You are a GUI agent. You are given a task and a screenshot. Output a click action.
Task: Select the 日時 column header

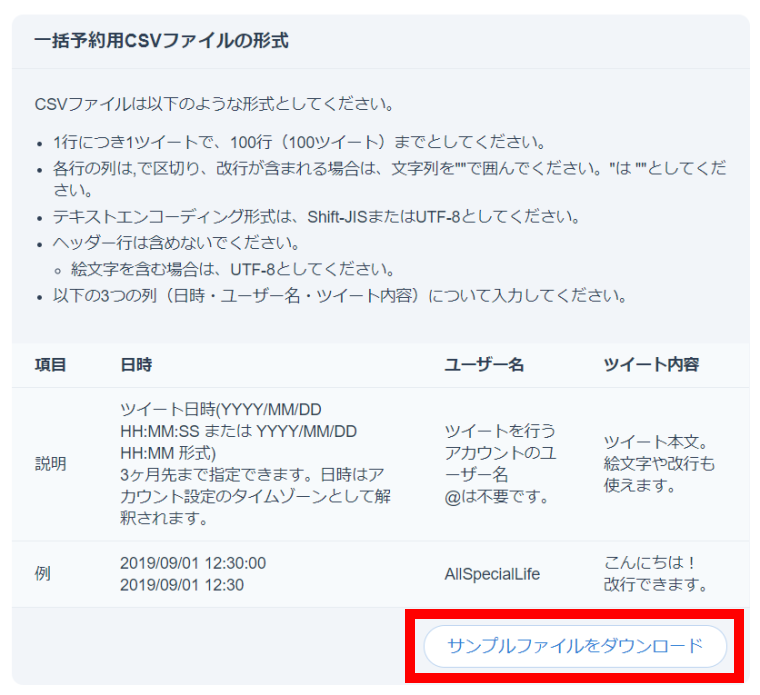(136, 365)
